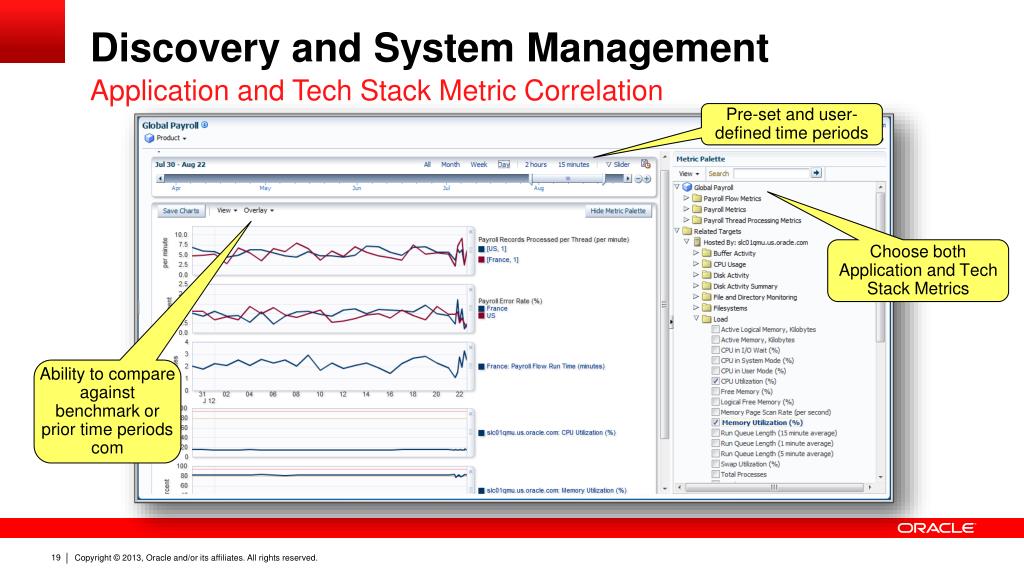The image size is (1024, 576).
Task: Click the Load folder icon
Action: (707, 319)
